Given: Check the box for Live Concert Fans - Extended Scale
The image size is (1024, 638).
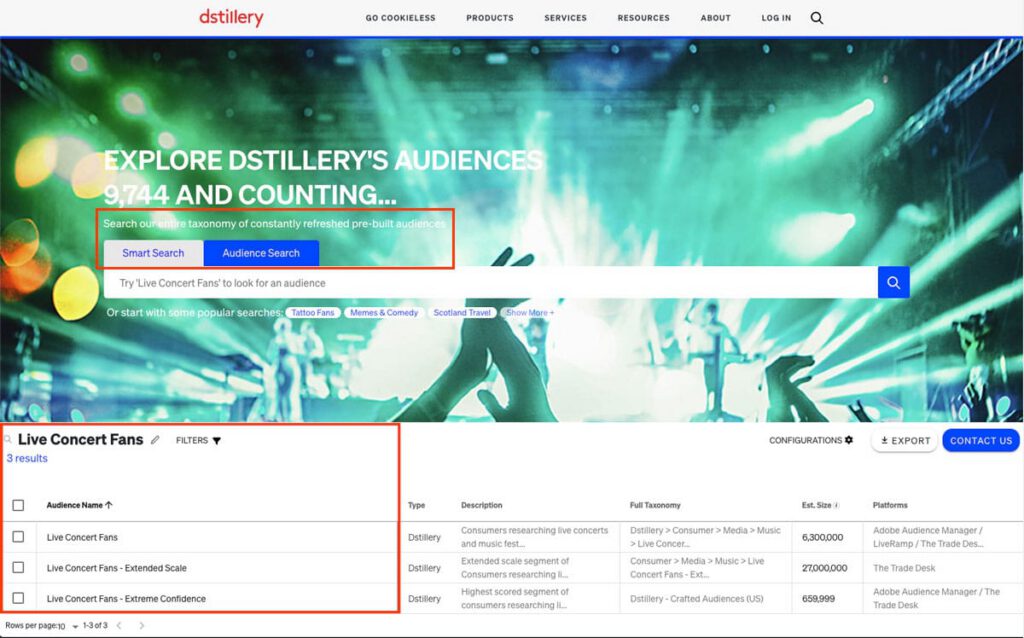Looking at the screenshot, I should [x=18, y=568].
